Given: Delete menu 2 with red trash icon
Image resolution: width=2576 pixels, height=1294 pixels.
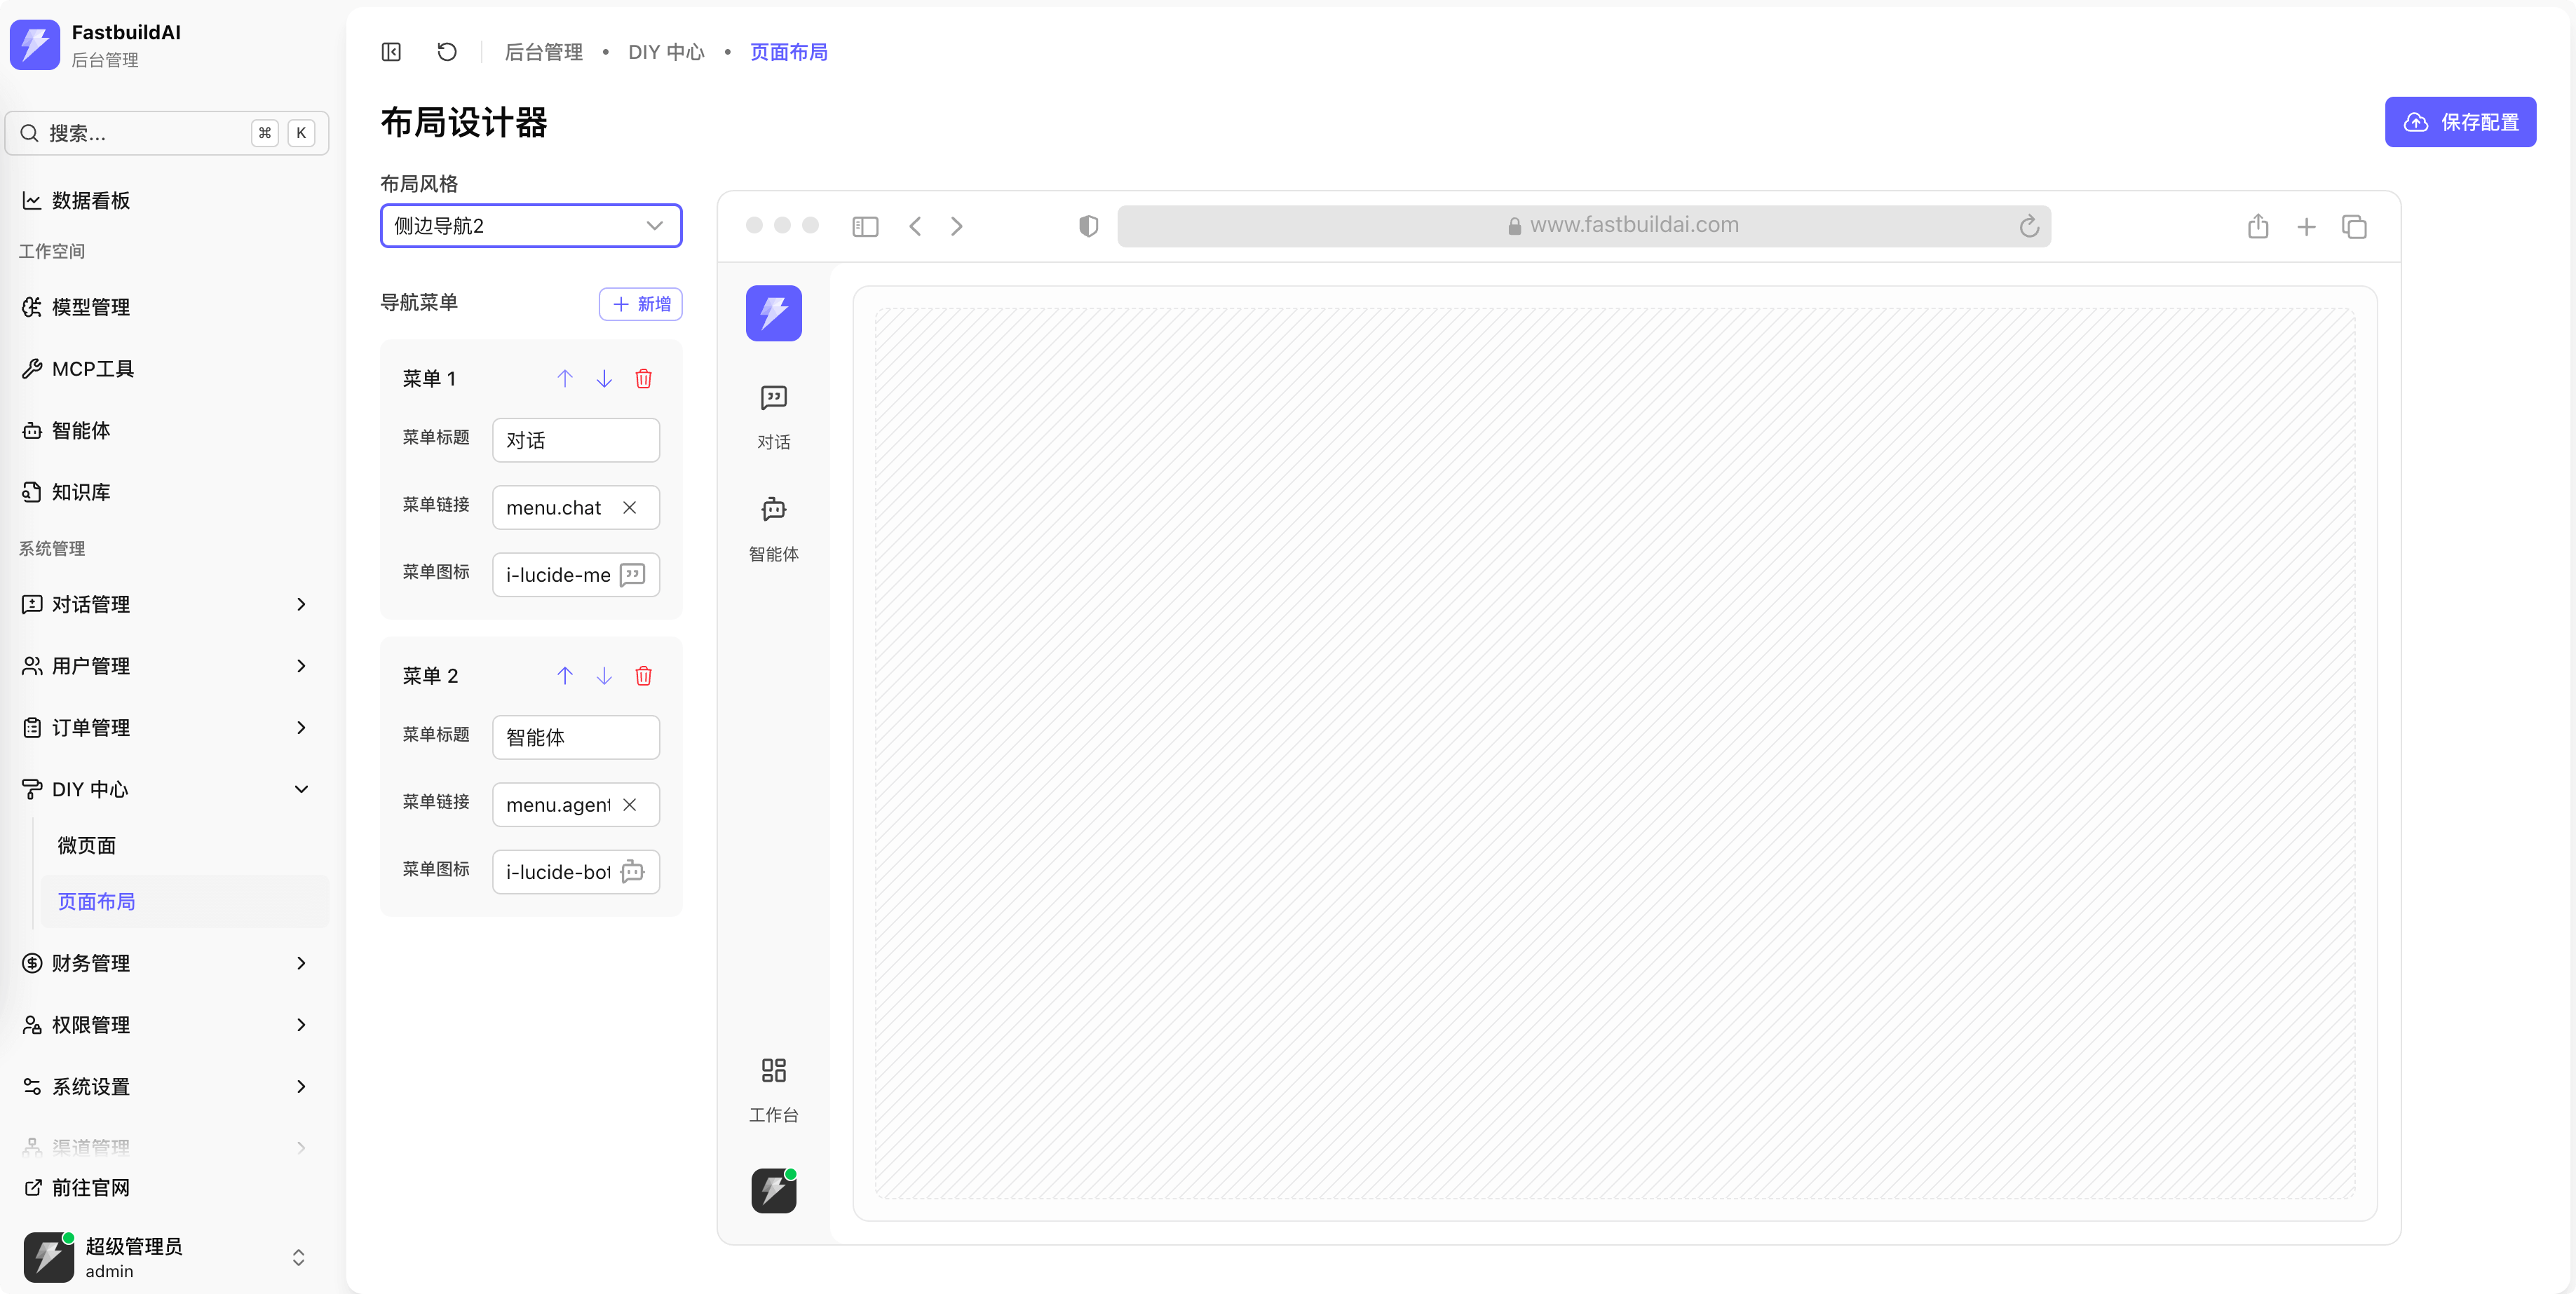Looking at the screenshot, I should [643, 676].
